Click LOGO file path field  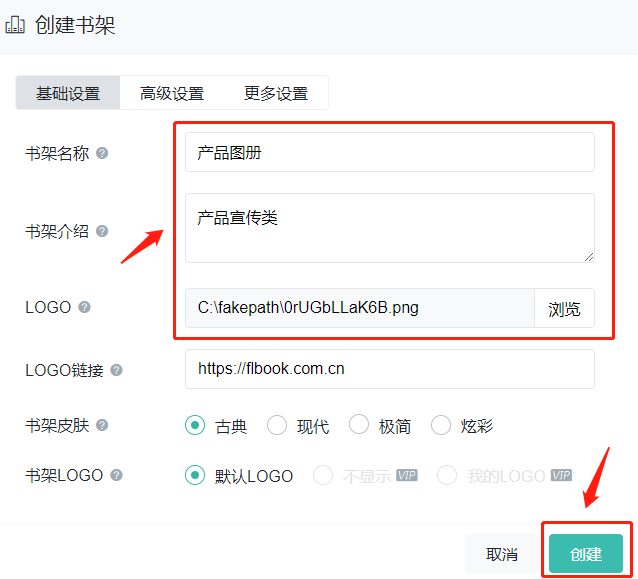pyautogui.click(x=360, y=308)
